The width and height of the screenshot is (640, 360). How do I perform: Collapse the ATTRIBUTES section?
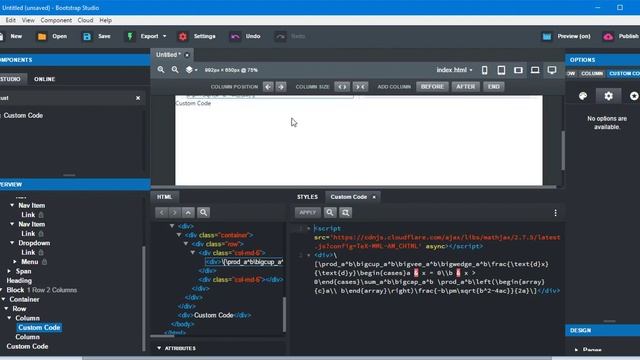click(x=159, y=348)
